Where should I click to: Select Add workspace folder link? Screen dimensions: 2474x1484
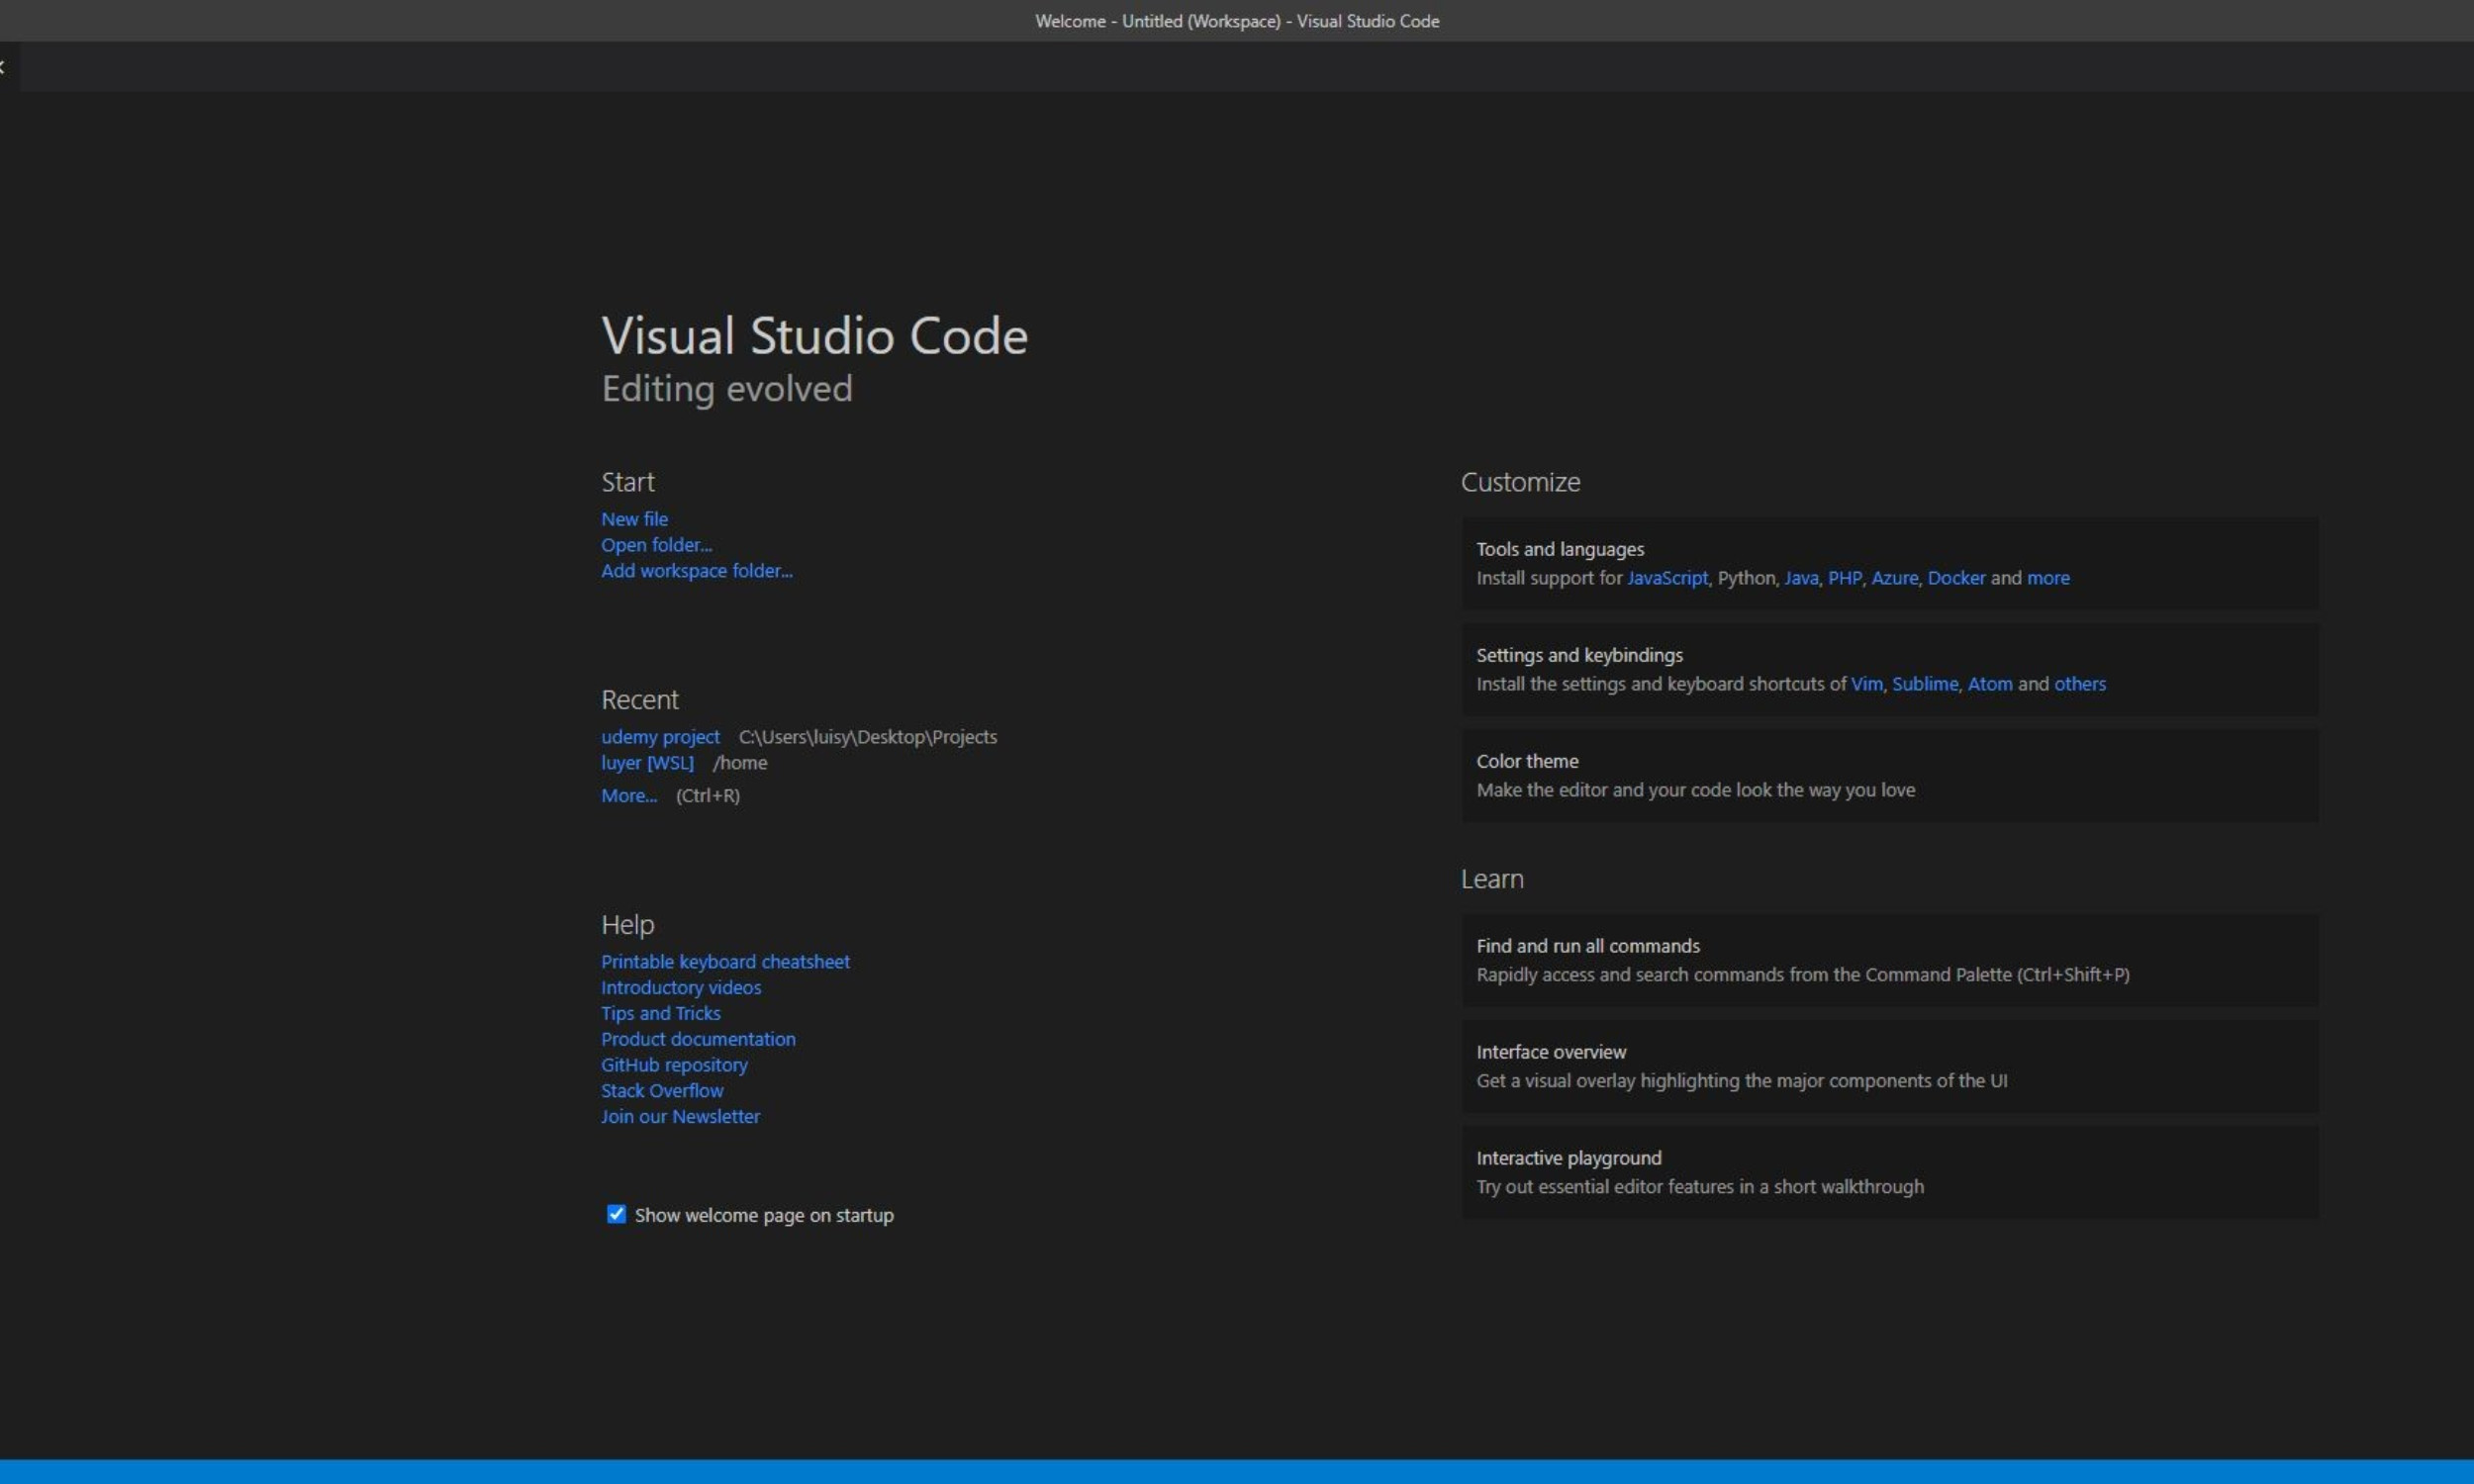click(x=696, y=571)
